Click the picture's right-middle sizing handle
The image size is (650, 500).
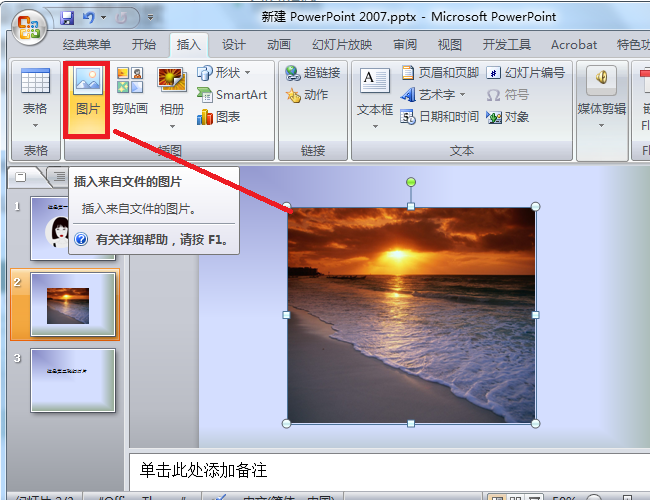(x=535, y=315)
